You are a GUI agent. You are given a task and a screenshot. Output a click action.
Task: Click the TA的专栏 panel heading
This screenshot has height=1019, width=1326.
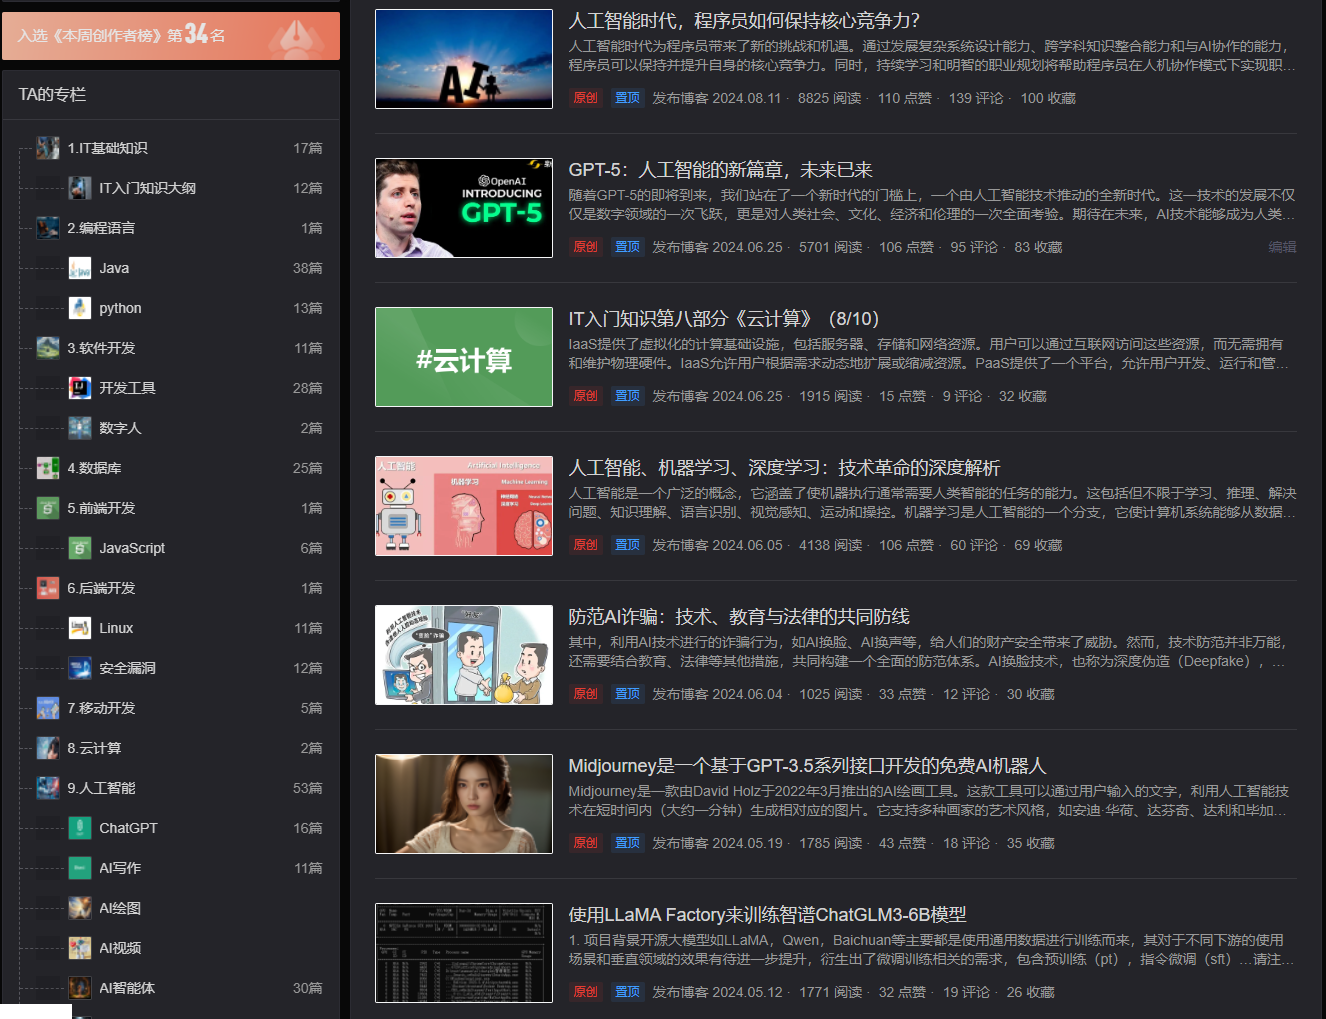click(x=52, y=95)
